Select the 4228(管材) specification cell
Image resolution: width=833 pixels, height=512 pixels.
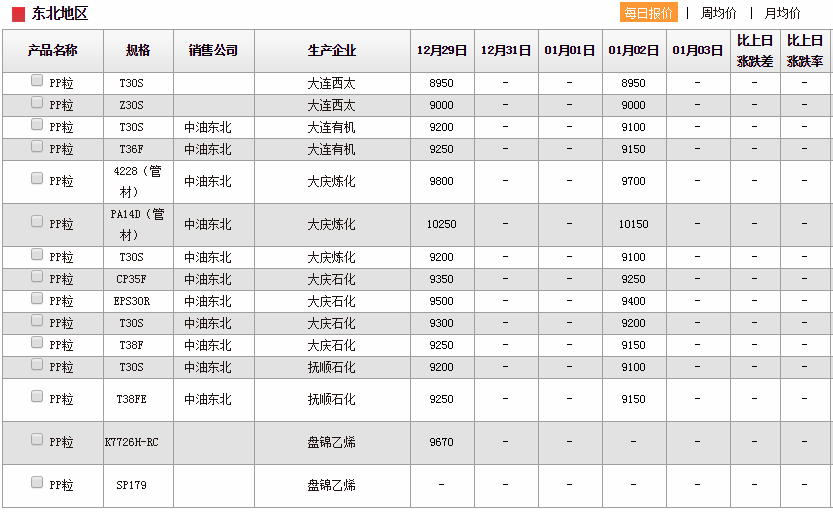click(x=138, y=182)
